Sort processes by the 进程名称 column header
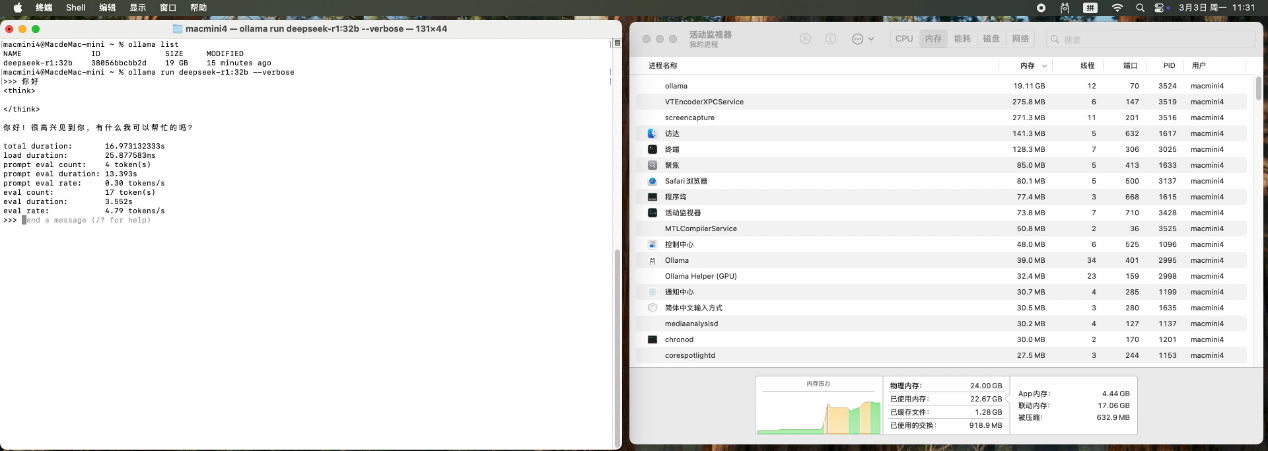The image size is (1268, 451). (663, 65)
